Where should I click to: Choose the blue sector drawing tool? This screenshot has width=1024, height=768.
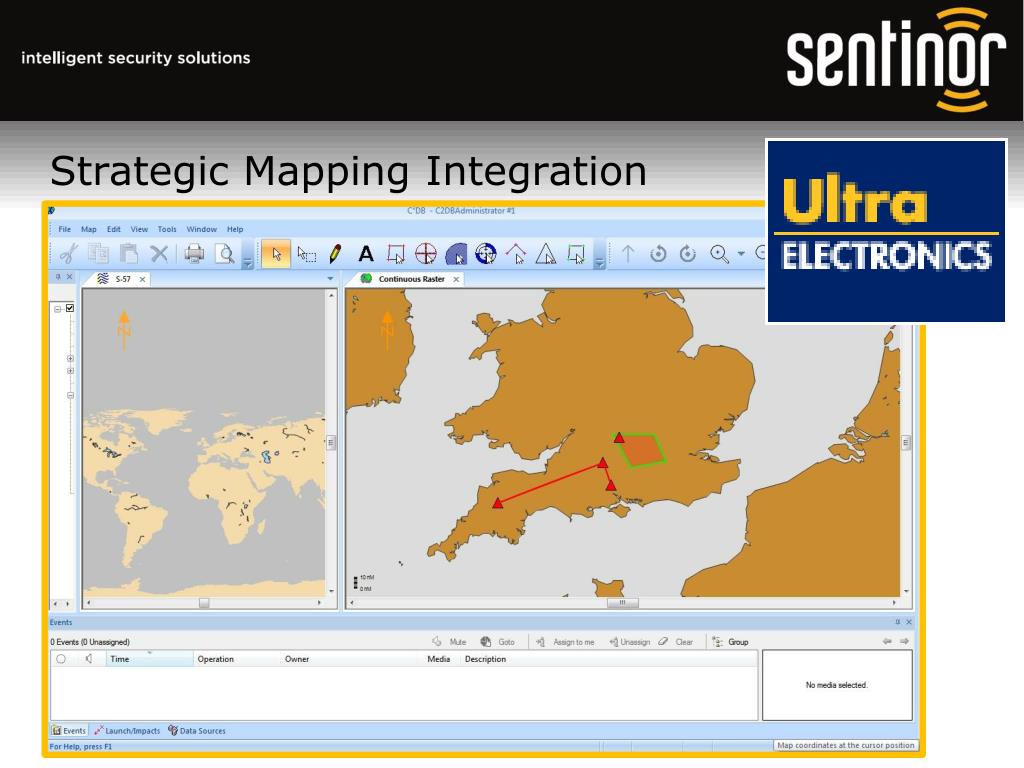click(456, 253)
